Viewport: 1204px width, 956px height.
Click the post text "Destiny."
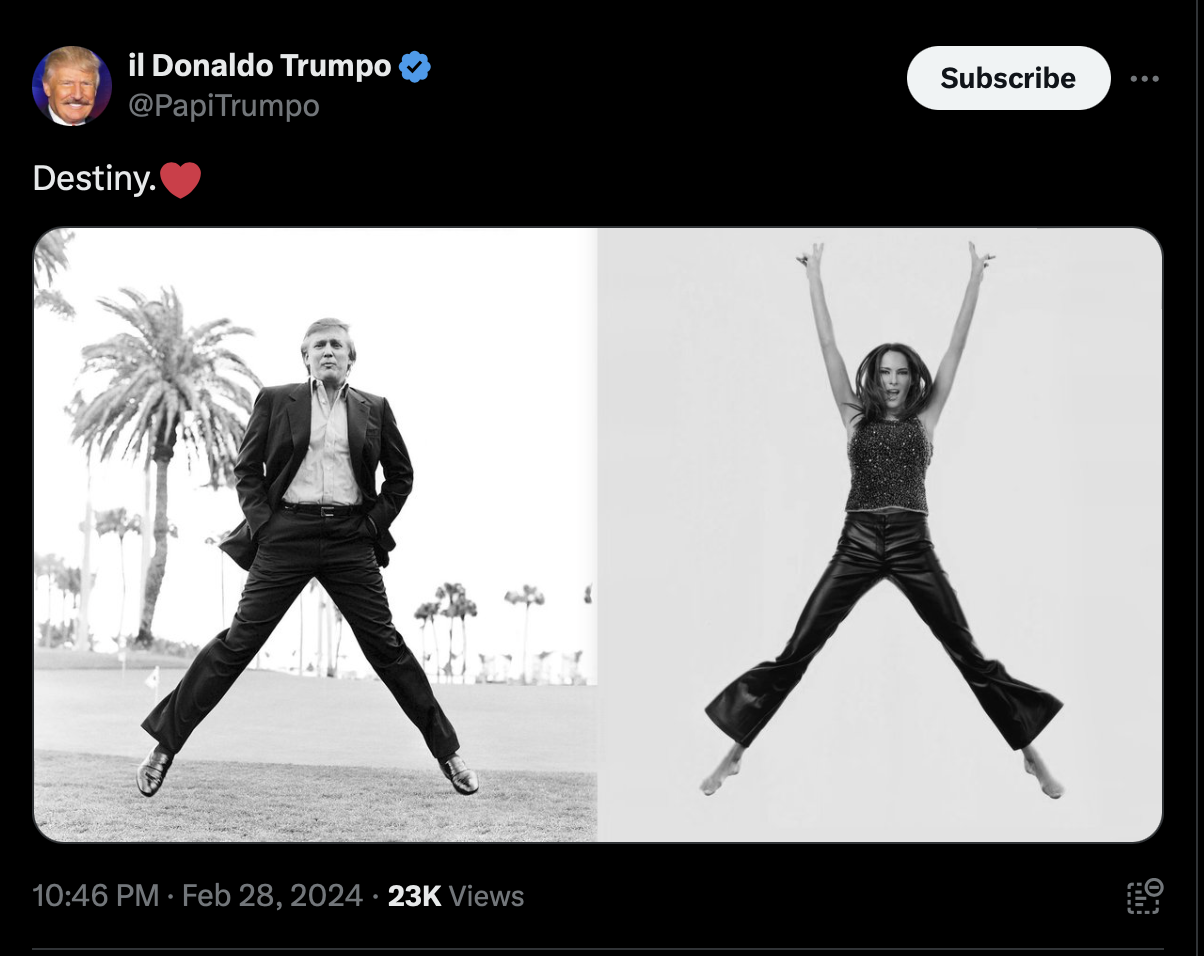tap(94, 179)
